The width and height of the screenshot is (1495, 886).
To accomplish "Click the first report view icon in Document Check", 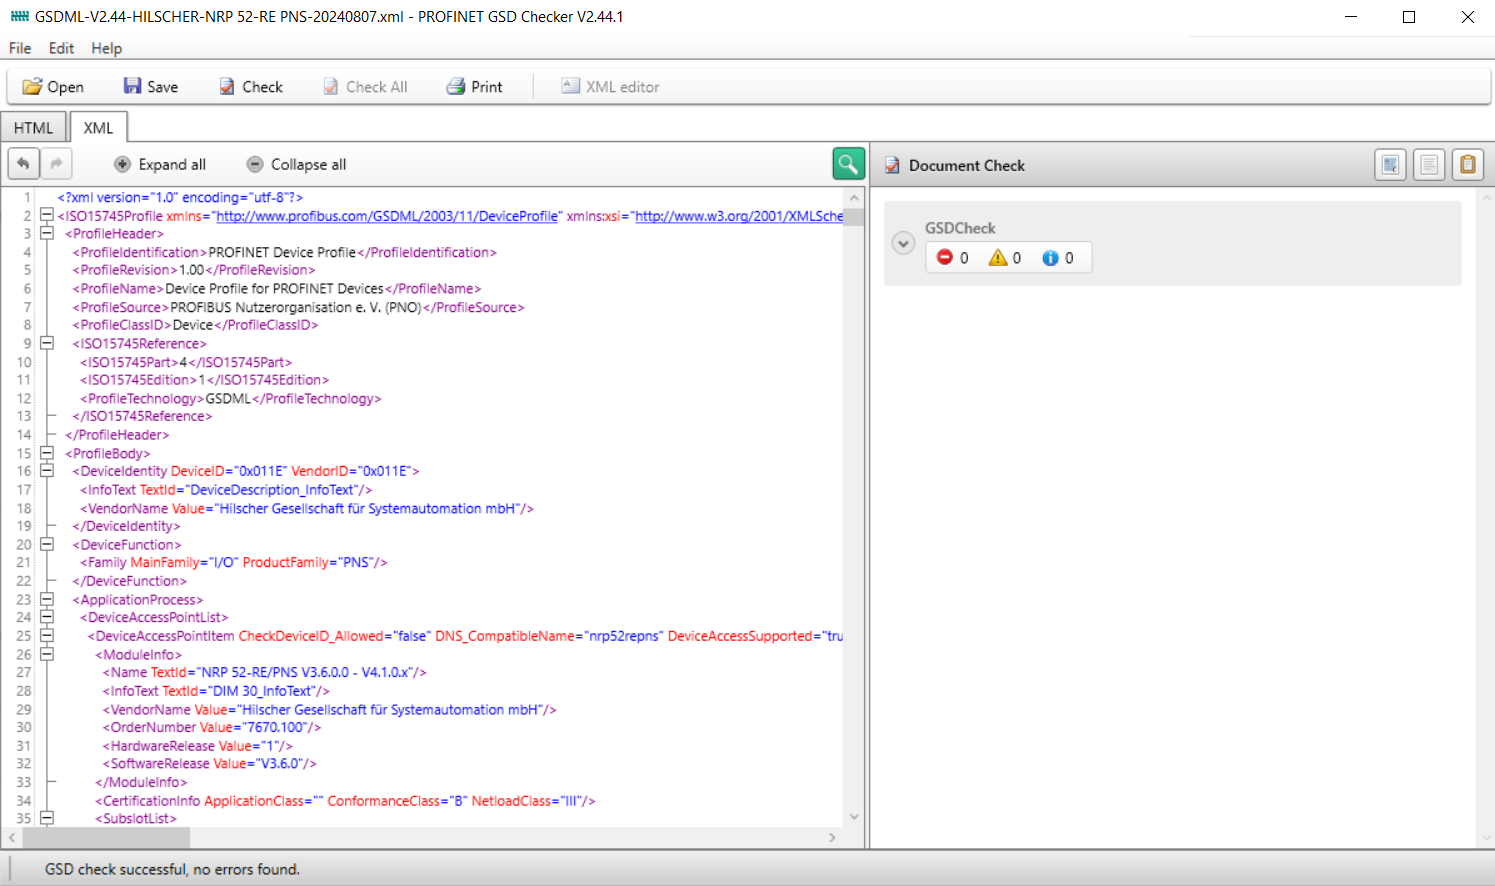I will coord(1390,165).
